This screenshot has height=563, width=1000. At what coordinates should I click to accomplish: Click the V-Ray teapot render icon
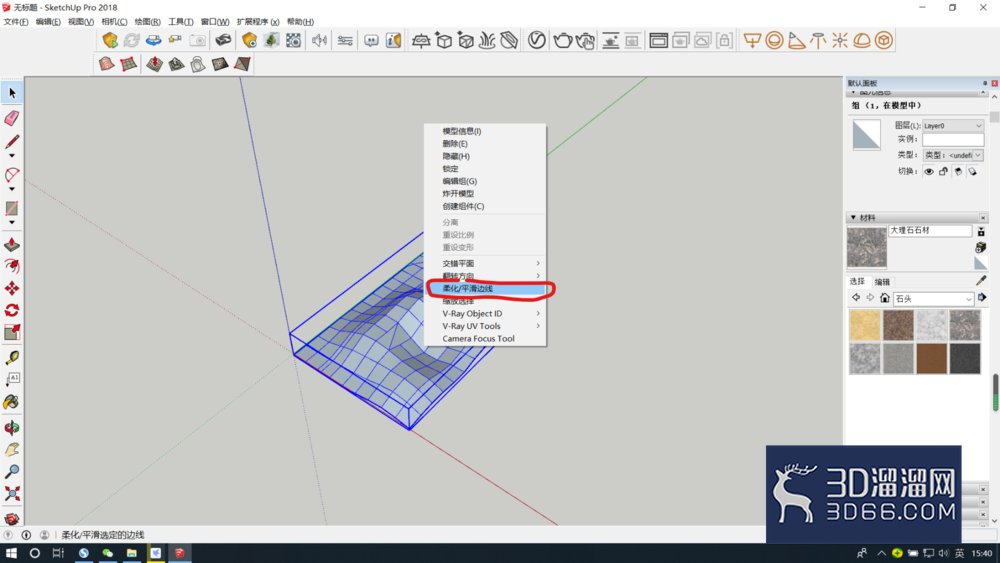click(562, 41)
